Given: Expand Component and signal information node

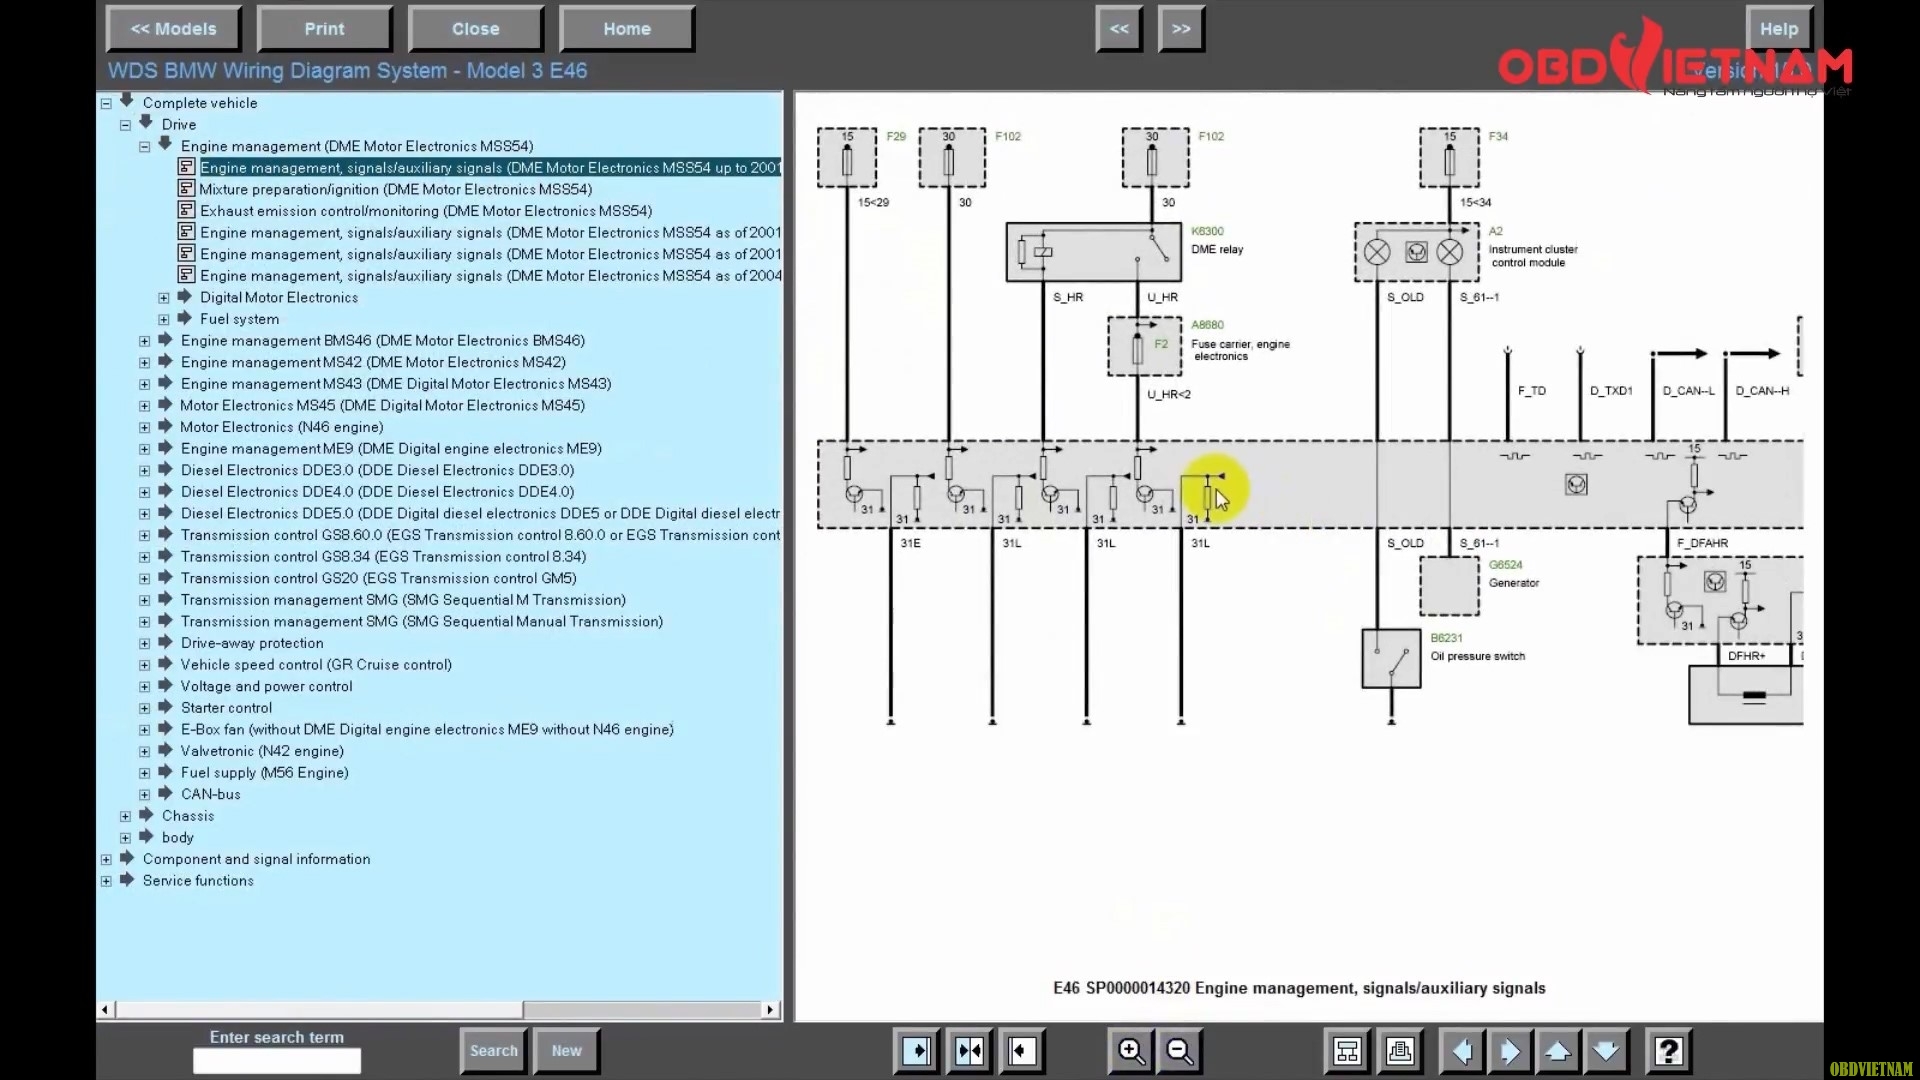Looking at the screenshot, I should click(x=106, y=860).
